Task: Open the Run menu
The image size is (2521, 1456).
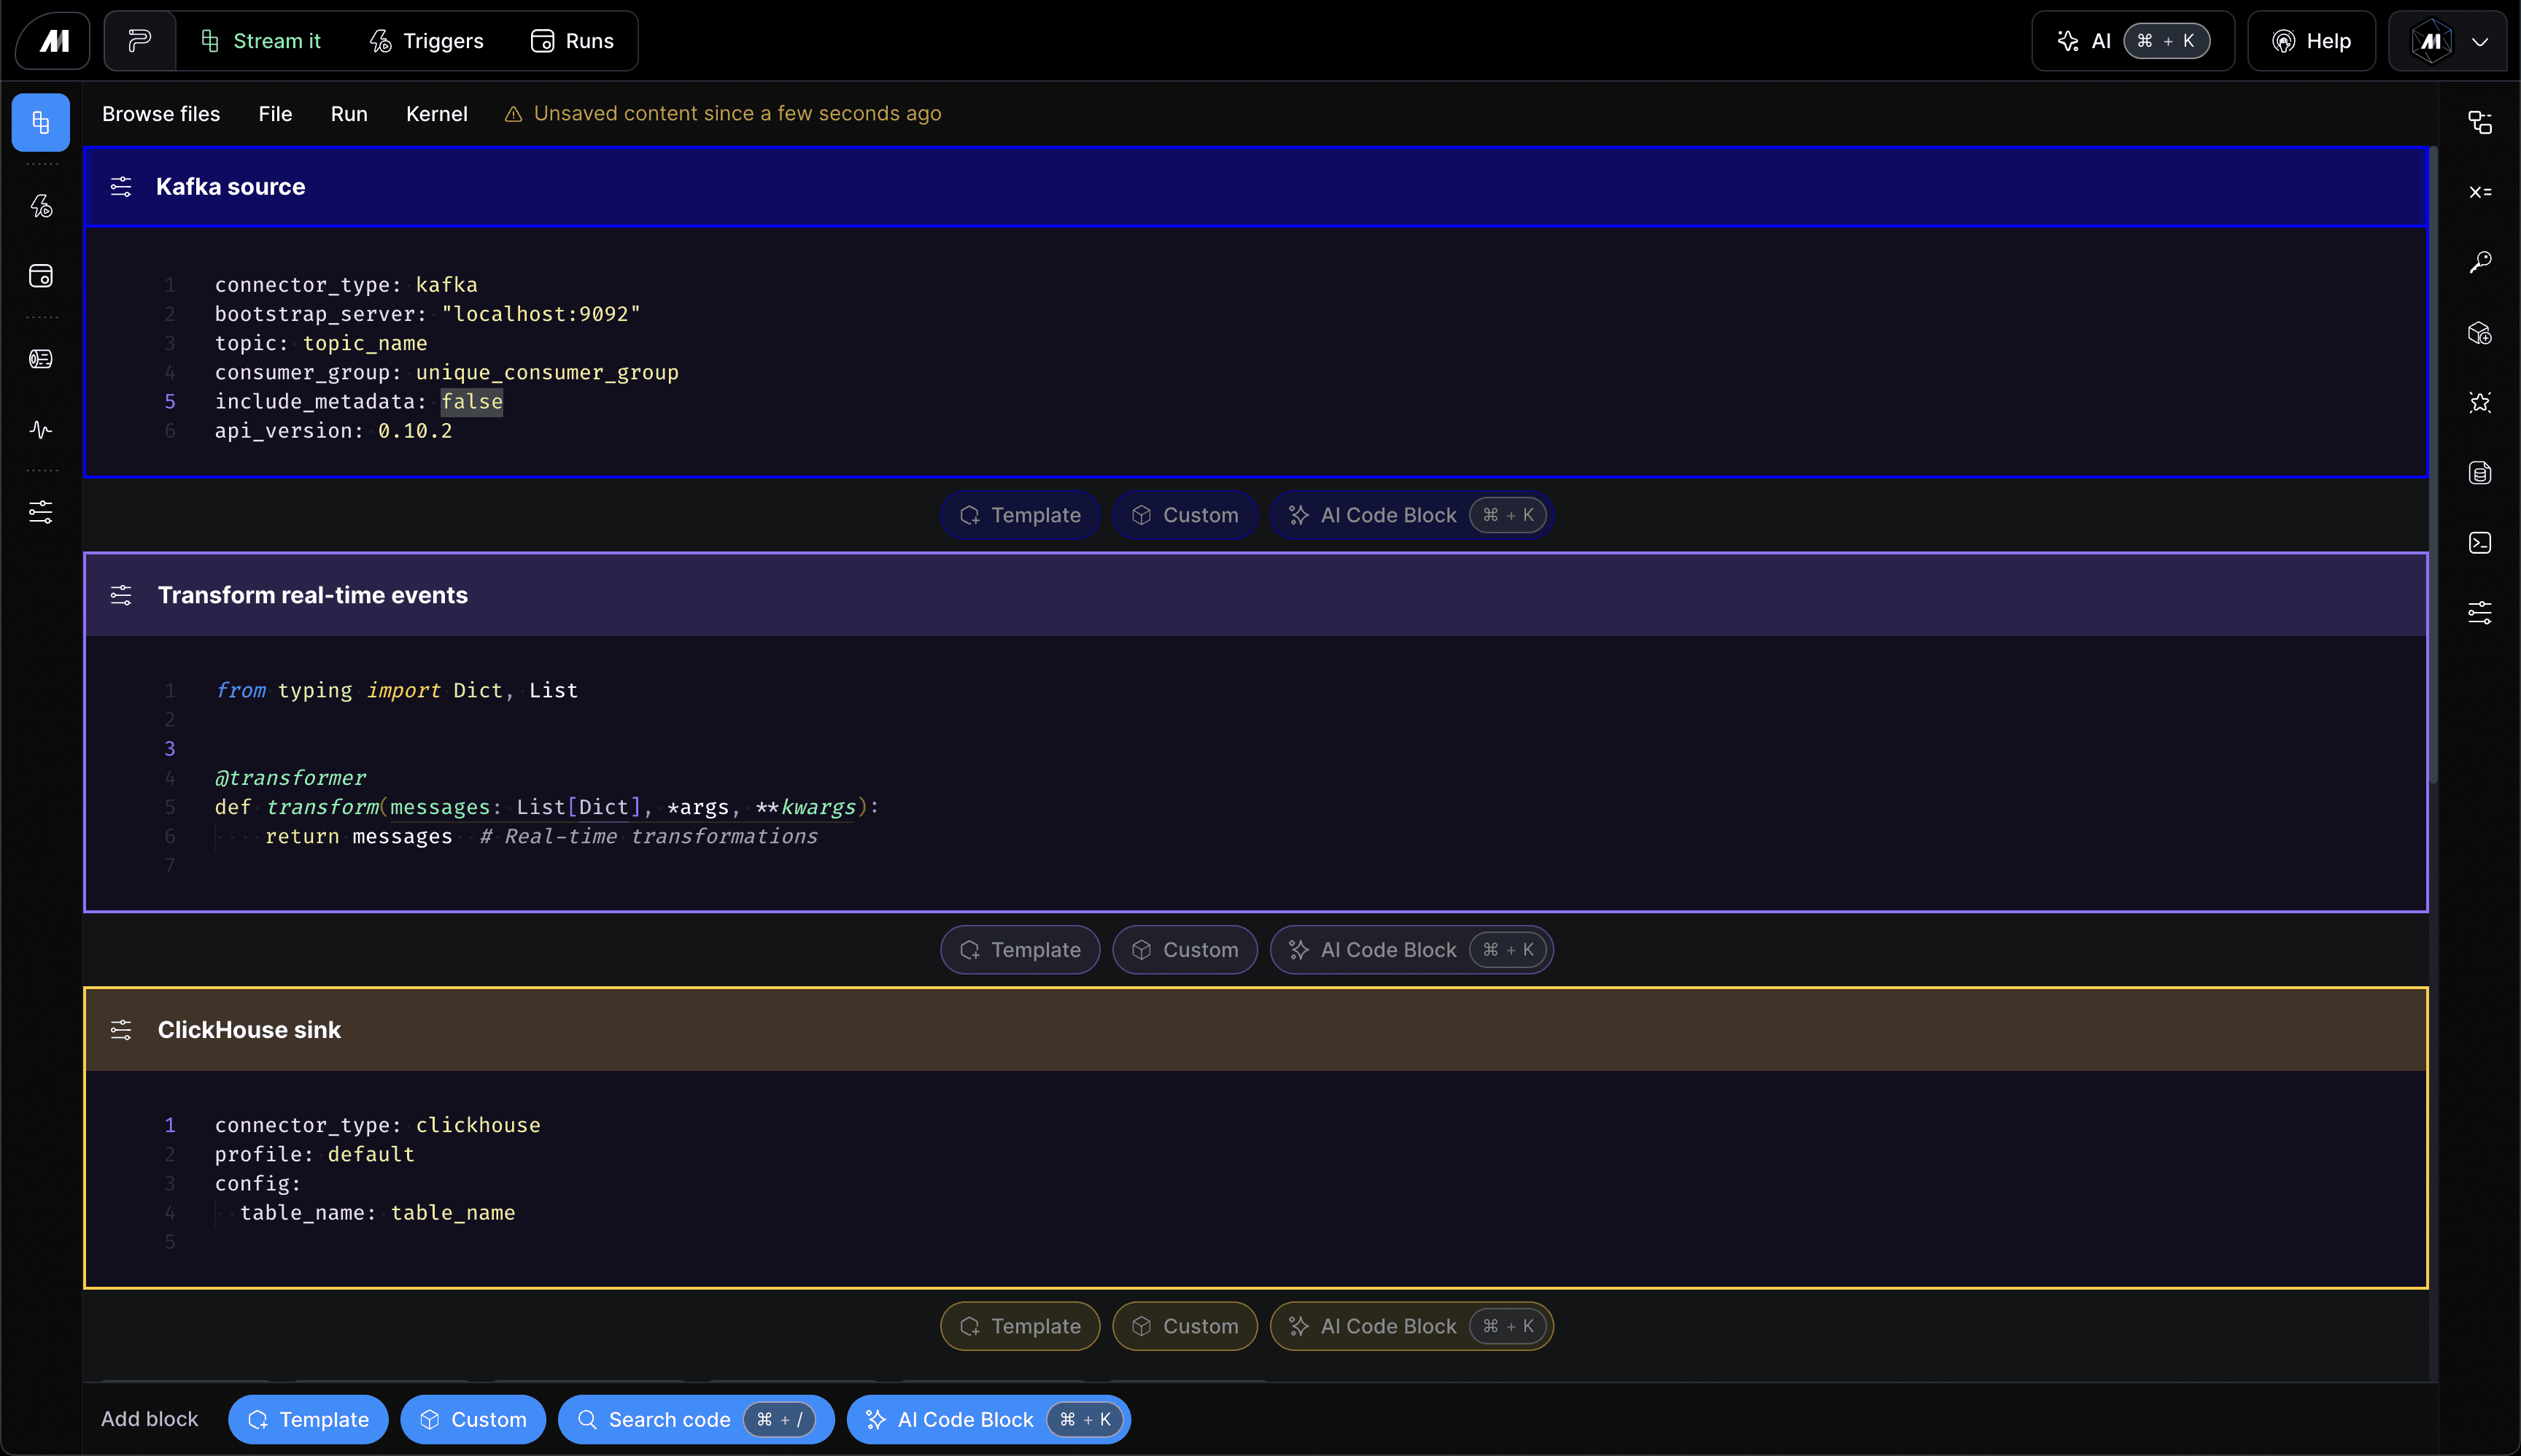Action: pyautogui.click(x=349, y=114)
